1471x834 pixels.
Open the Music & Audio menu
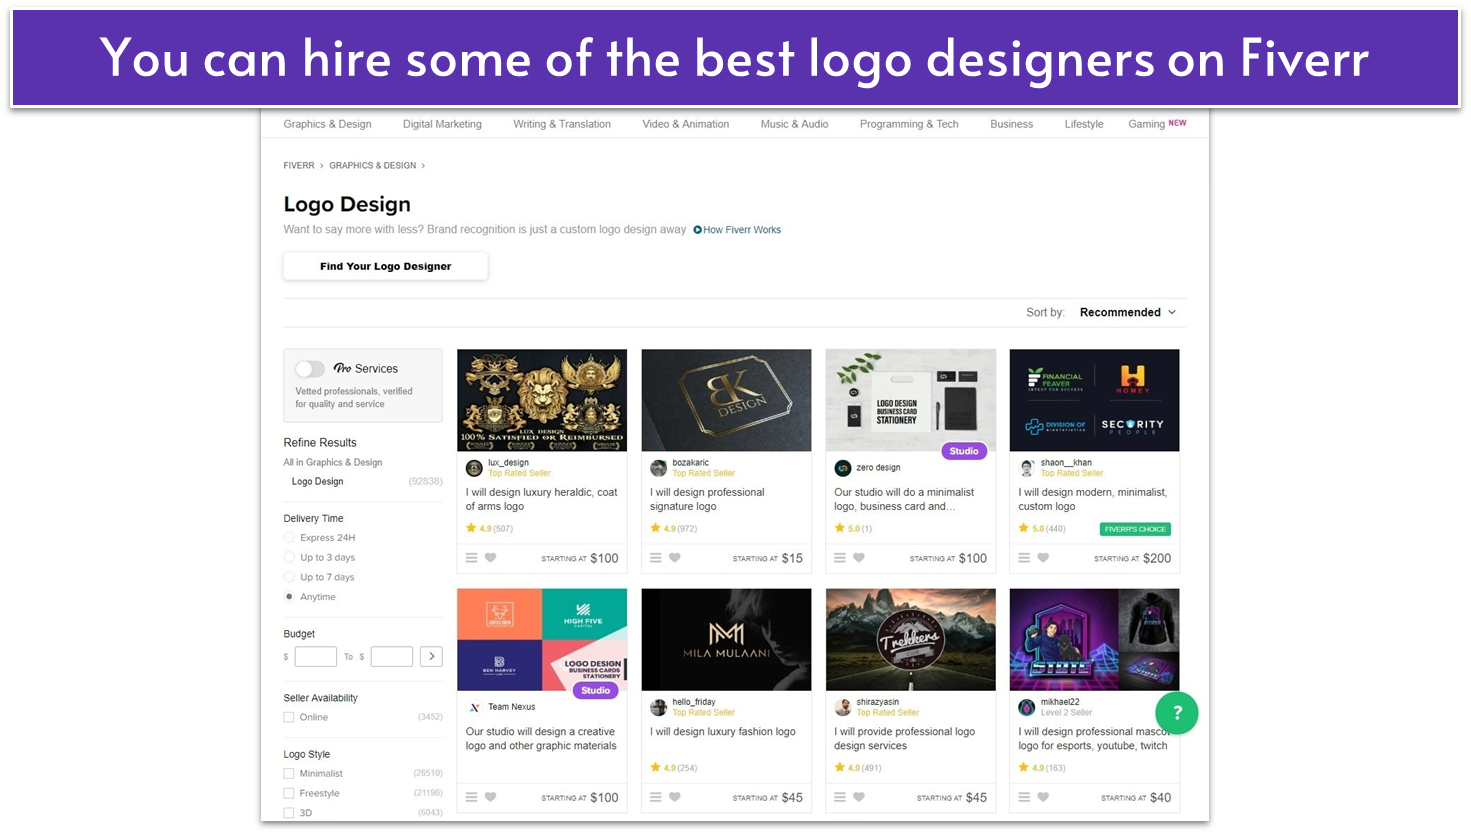point(794,124)
